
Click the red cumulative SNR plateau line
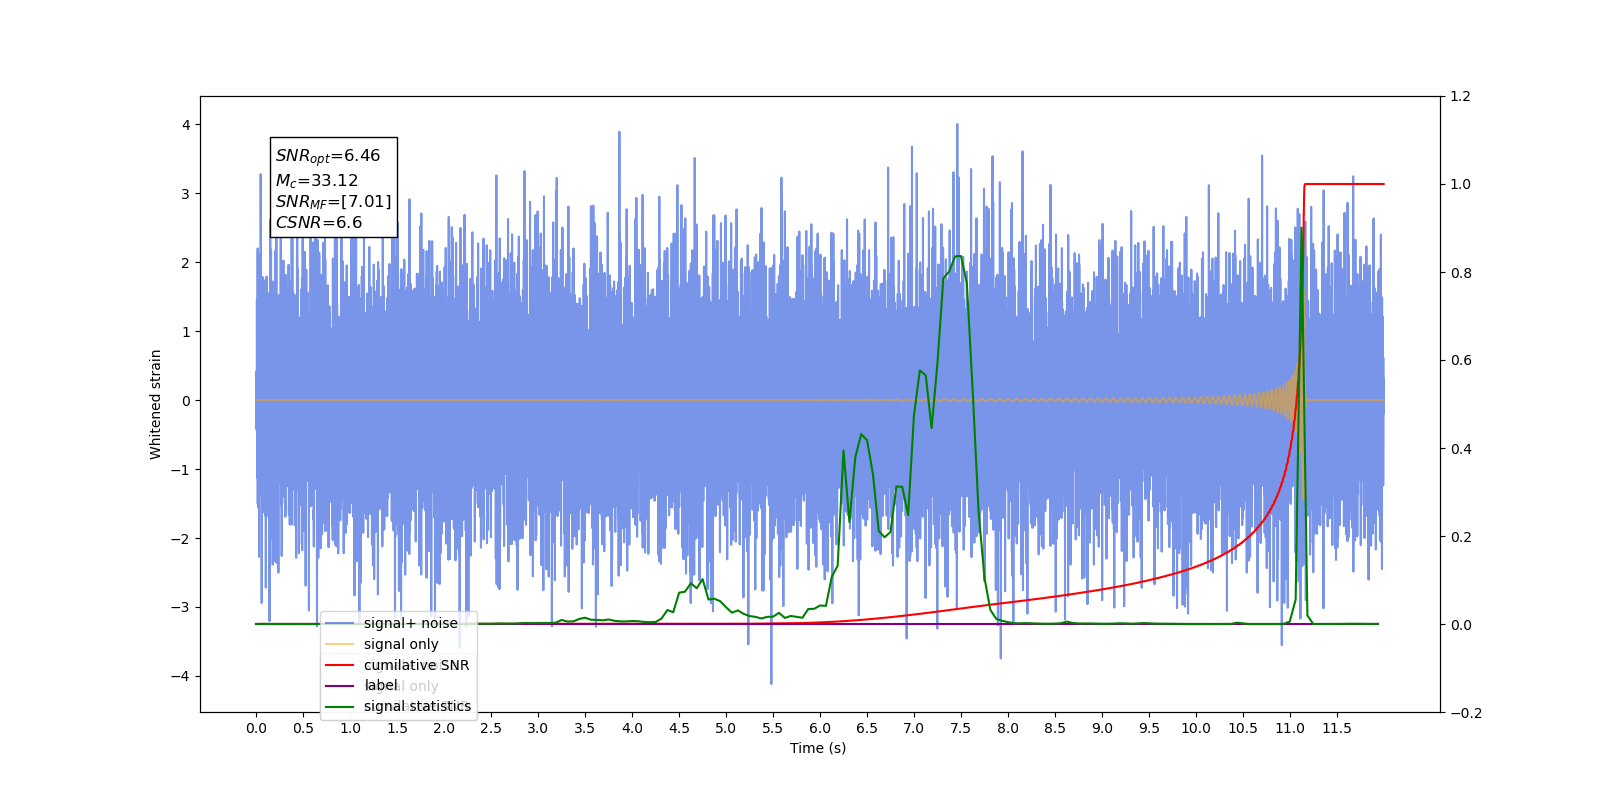(x=1344, y=184)
